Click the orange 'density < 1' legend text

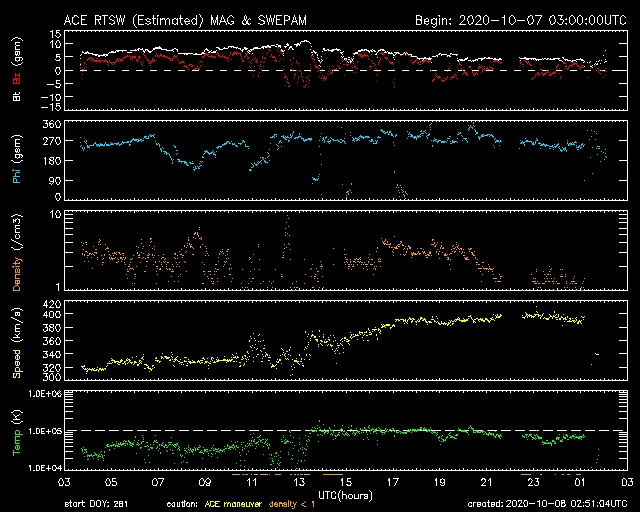click(292, 504)
